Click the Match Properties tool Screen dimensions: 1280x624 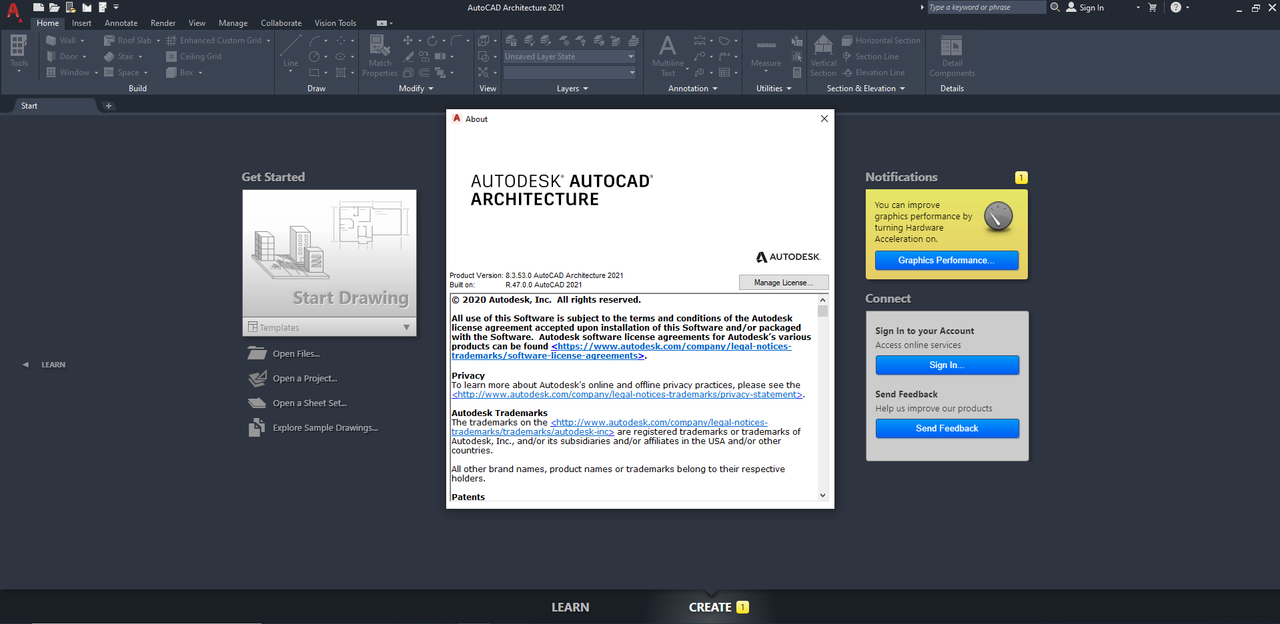tap(380, 55)
